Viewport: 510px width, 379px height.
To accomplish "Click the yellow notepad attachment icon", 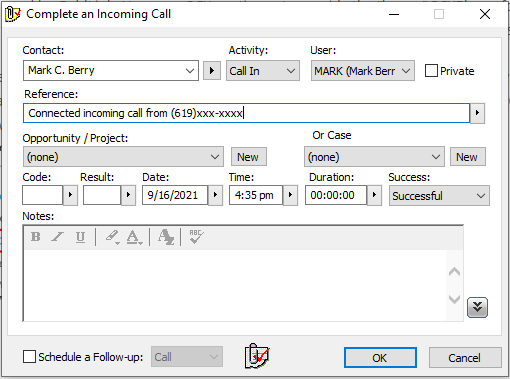I will click(257, 356).
